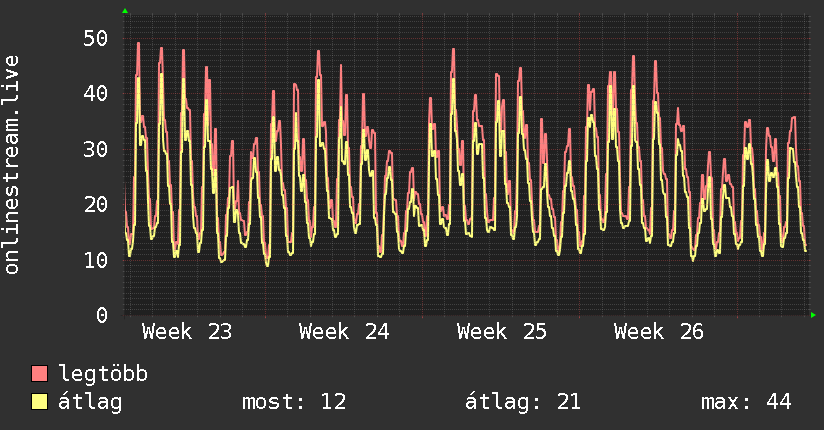The width and height of the screenshot is (824, 430).
Task: Click the Week 23 axis label
Action: tap(187, 332)
